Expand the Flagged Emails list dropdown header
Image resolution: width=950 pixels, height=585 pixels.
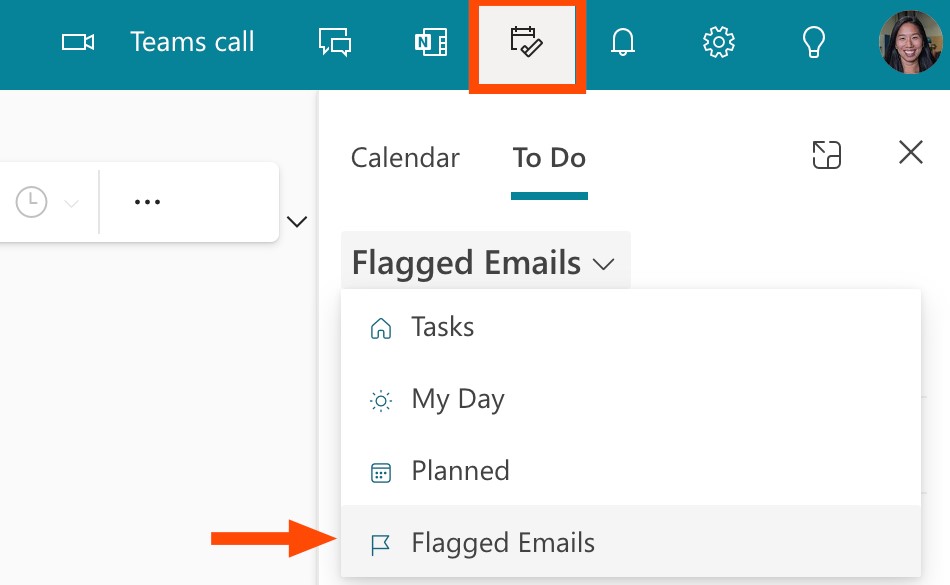coord(486,262)
